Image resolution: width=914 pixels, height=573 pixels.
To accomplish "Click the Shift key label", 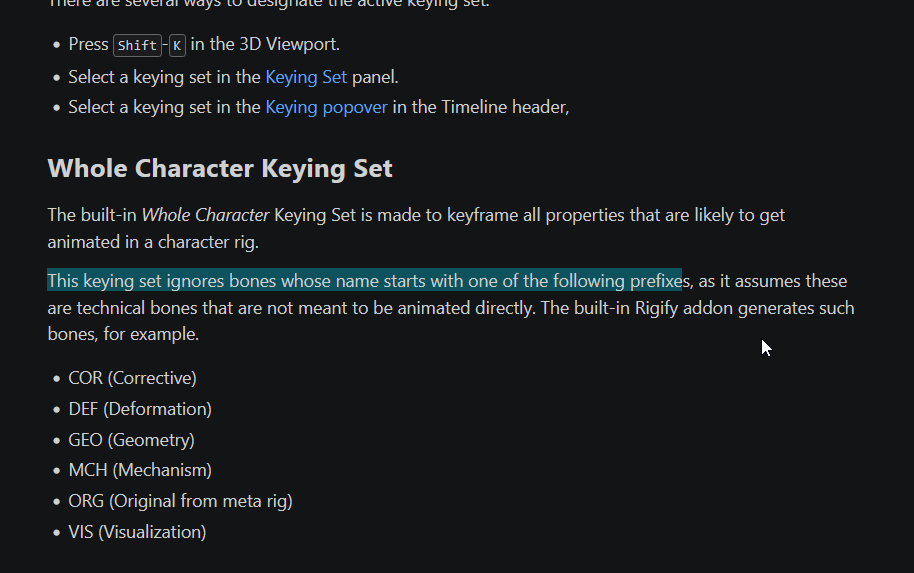I will click(137, 45).
